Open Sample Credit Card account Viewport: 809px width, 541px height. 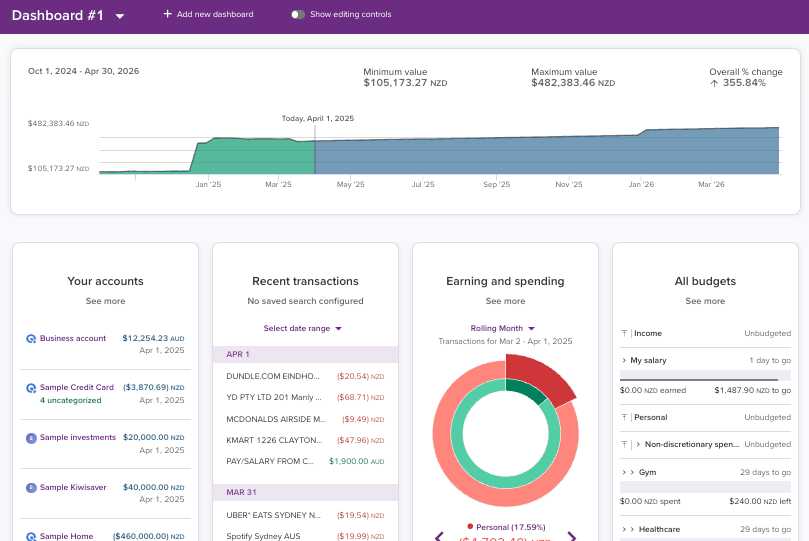click(76, 387)
